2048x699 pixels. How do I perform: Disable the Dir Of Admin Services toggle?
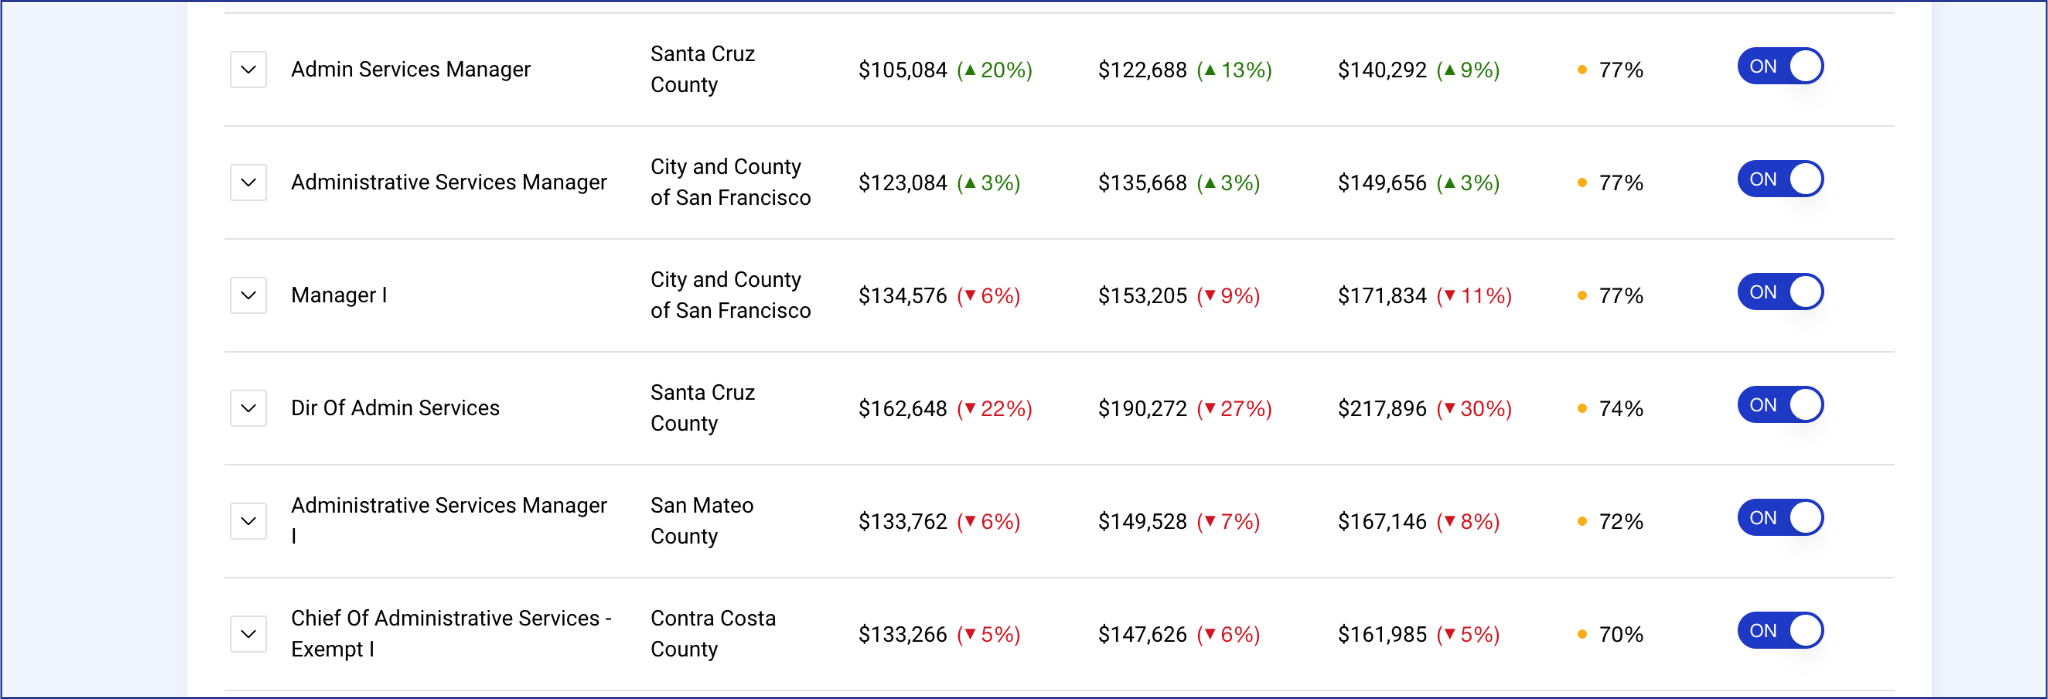1780,406
